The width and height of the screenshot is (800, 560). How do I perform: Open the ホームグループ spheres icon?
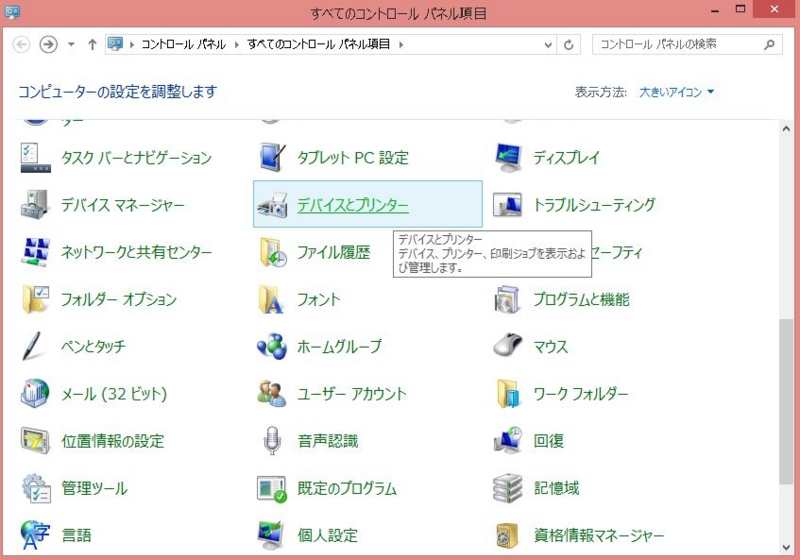click(272, 346)
